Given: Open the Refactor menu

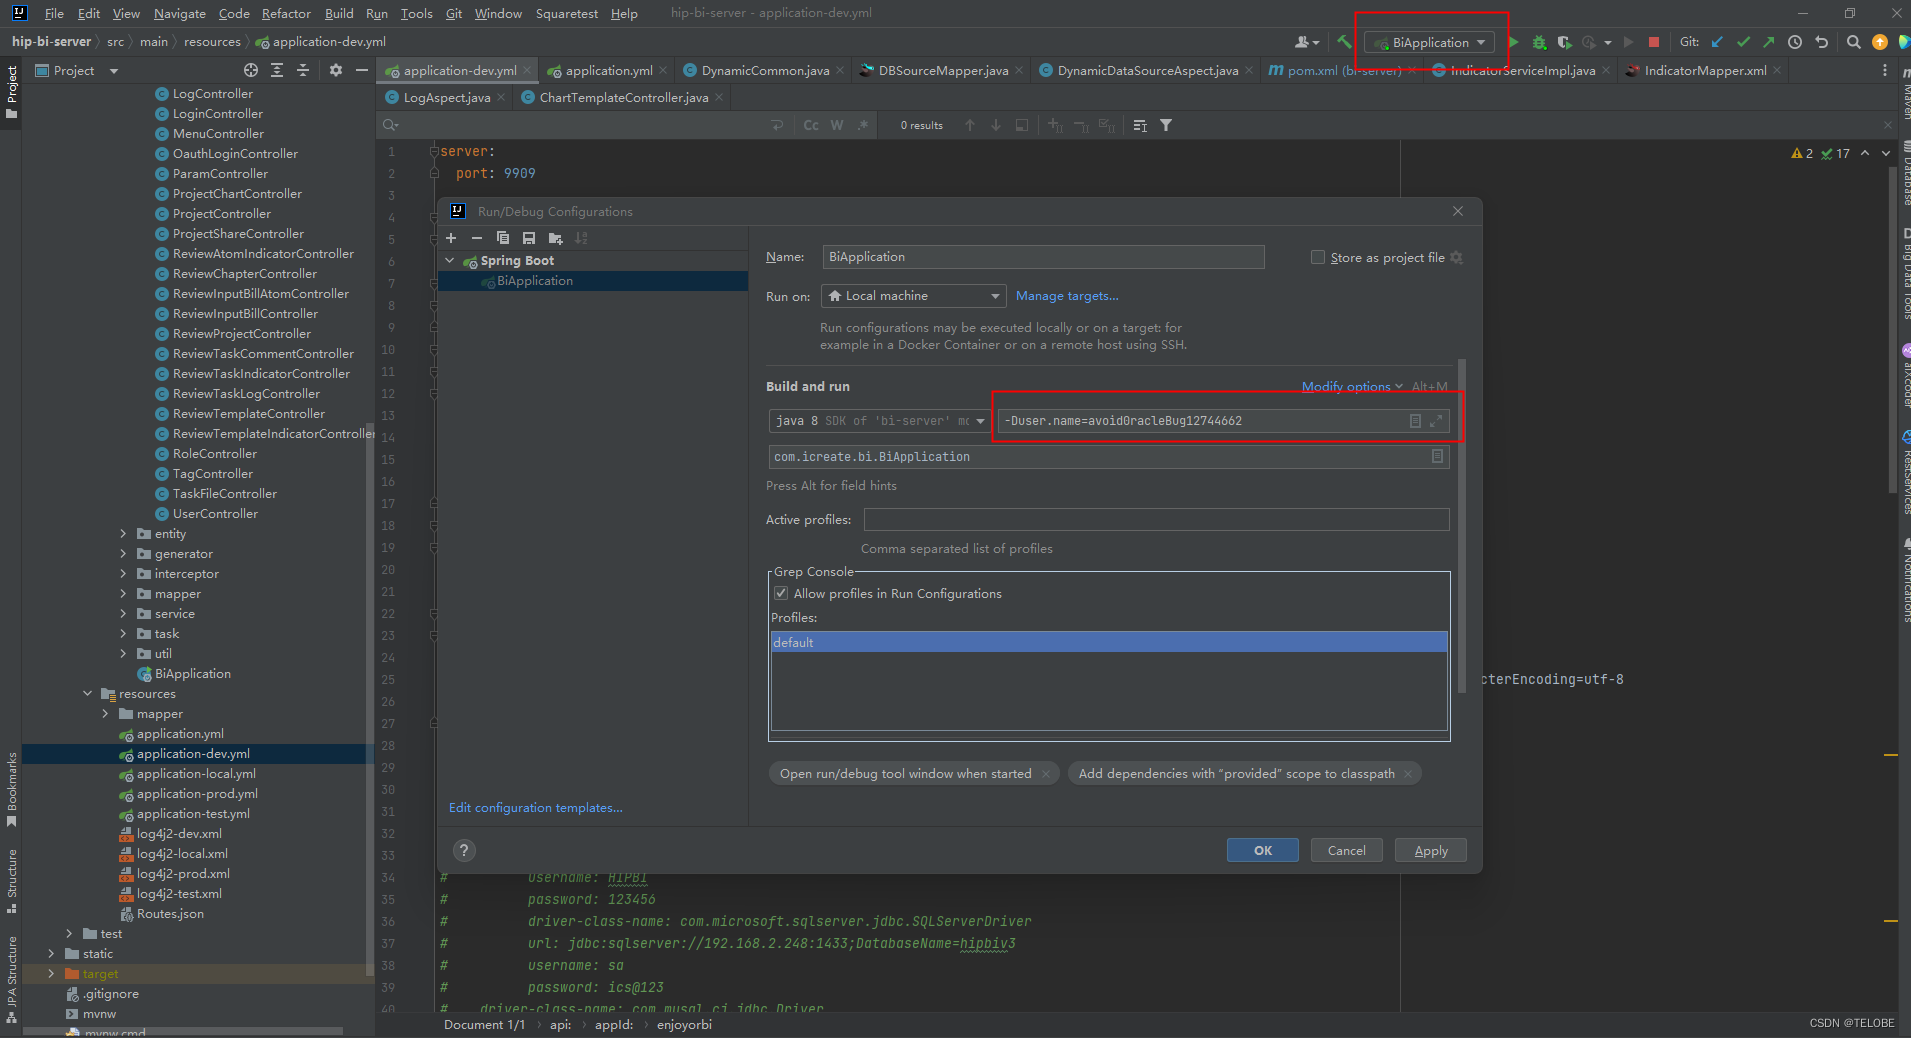Looking at the screenshot, I should [x=286, y=13].
